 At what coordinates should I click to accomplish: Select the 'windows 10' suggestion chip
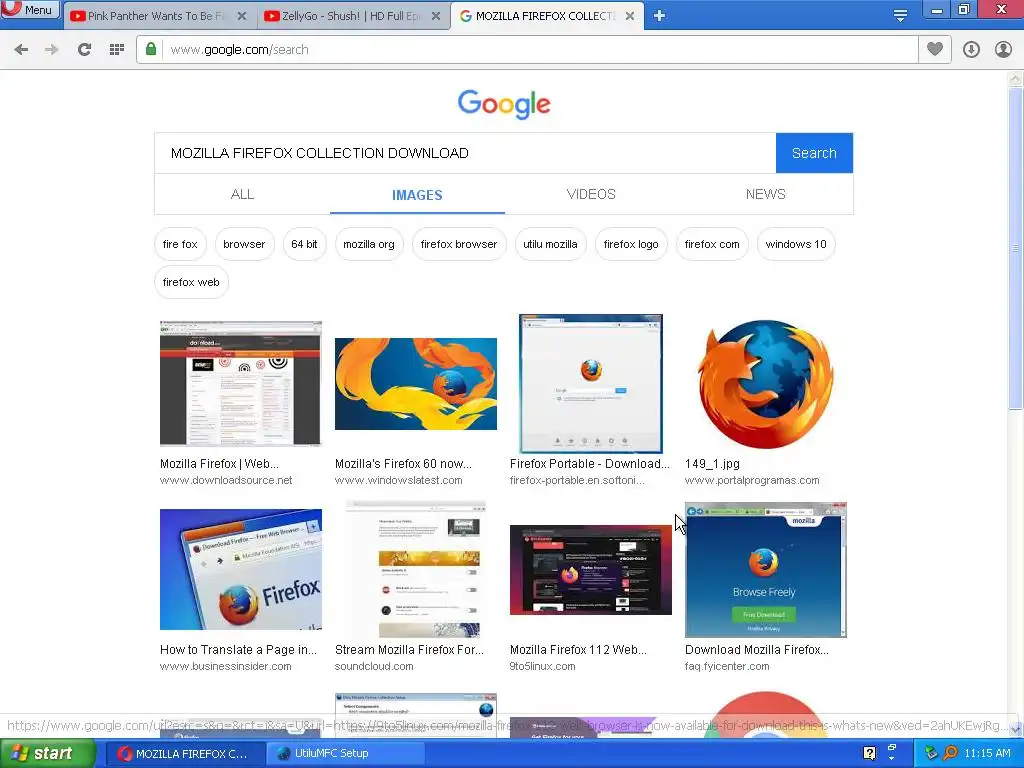[x=796, y=244]
